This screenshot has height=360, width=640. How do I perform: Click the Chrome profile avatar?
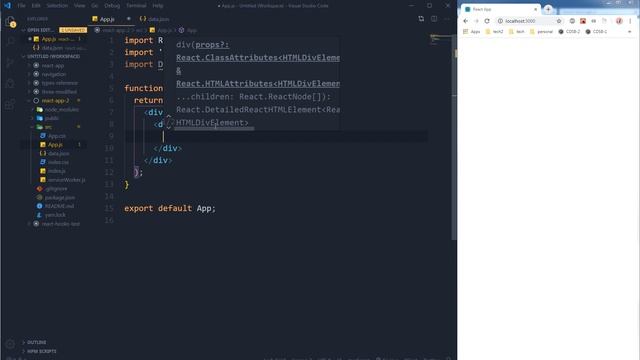(619, 21)
